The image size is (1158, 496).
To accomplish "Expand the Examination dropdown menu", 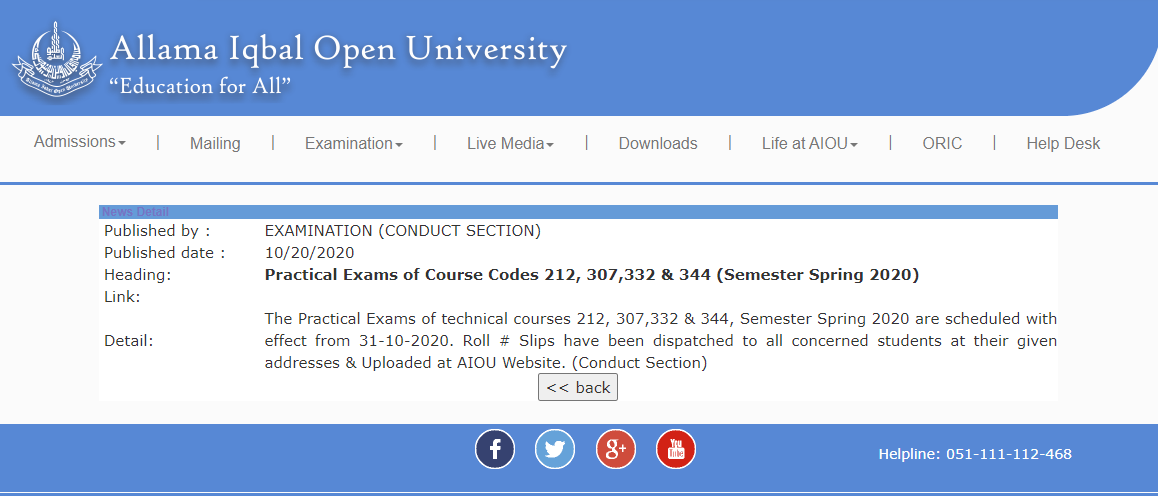I will tap(354, 144).
